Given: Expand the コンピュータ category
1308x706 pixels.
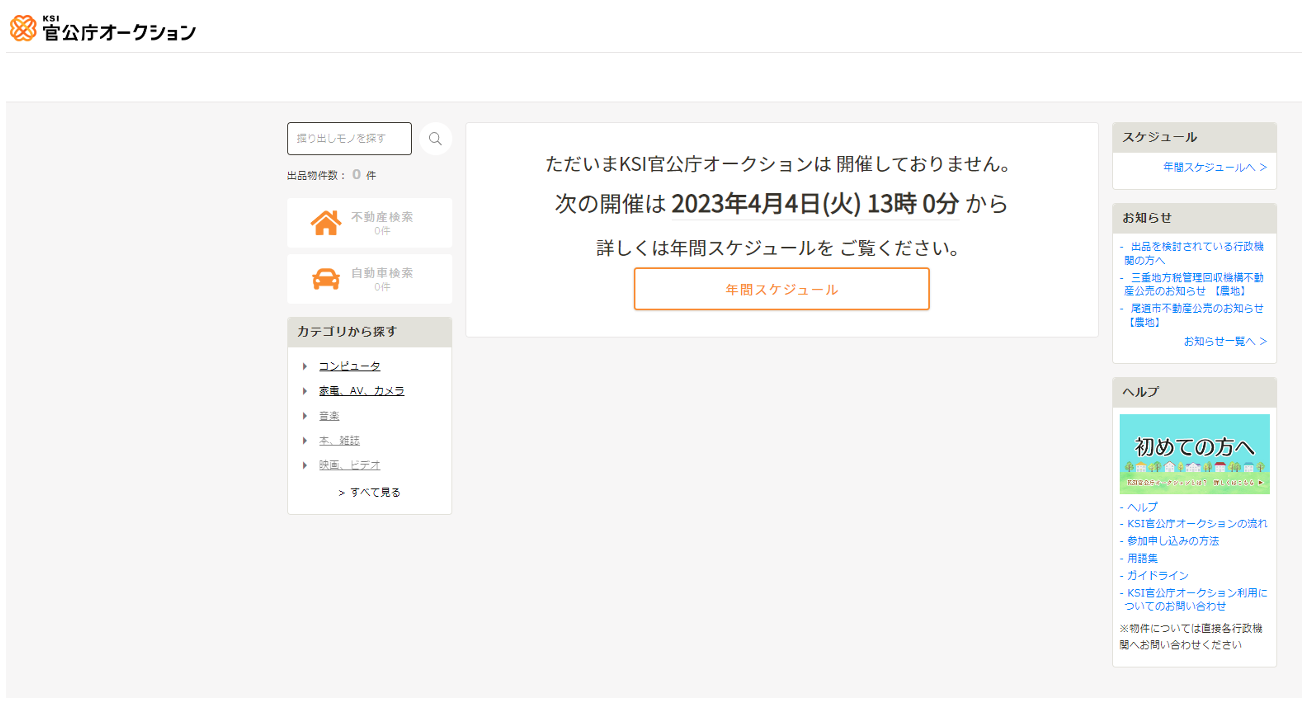Looking at the screenshot, I should click(x=347, y=366).
